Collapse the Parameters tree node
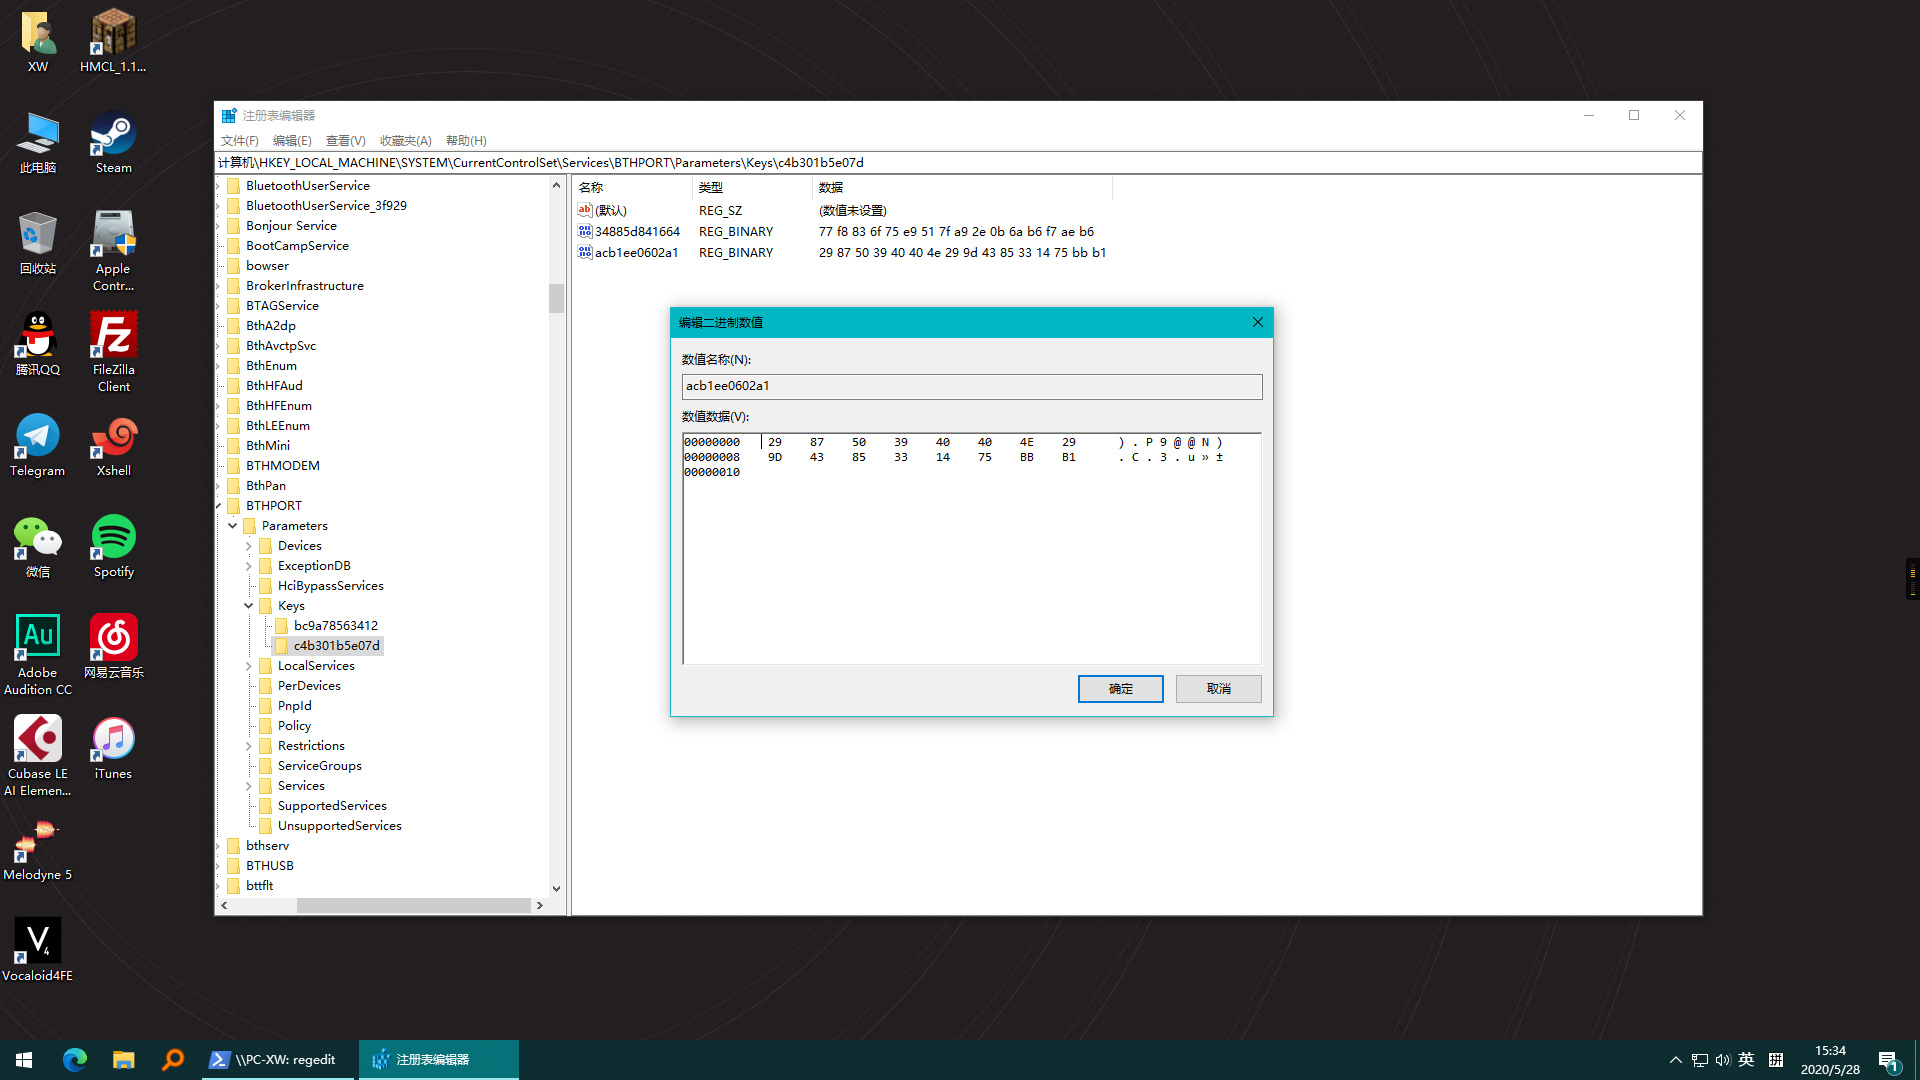 233,526
